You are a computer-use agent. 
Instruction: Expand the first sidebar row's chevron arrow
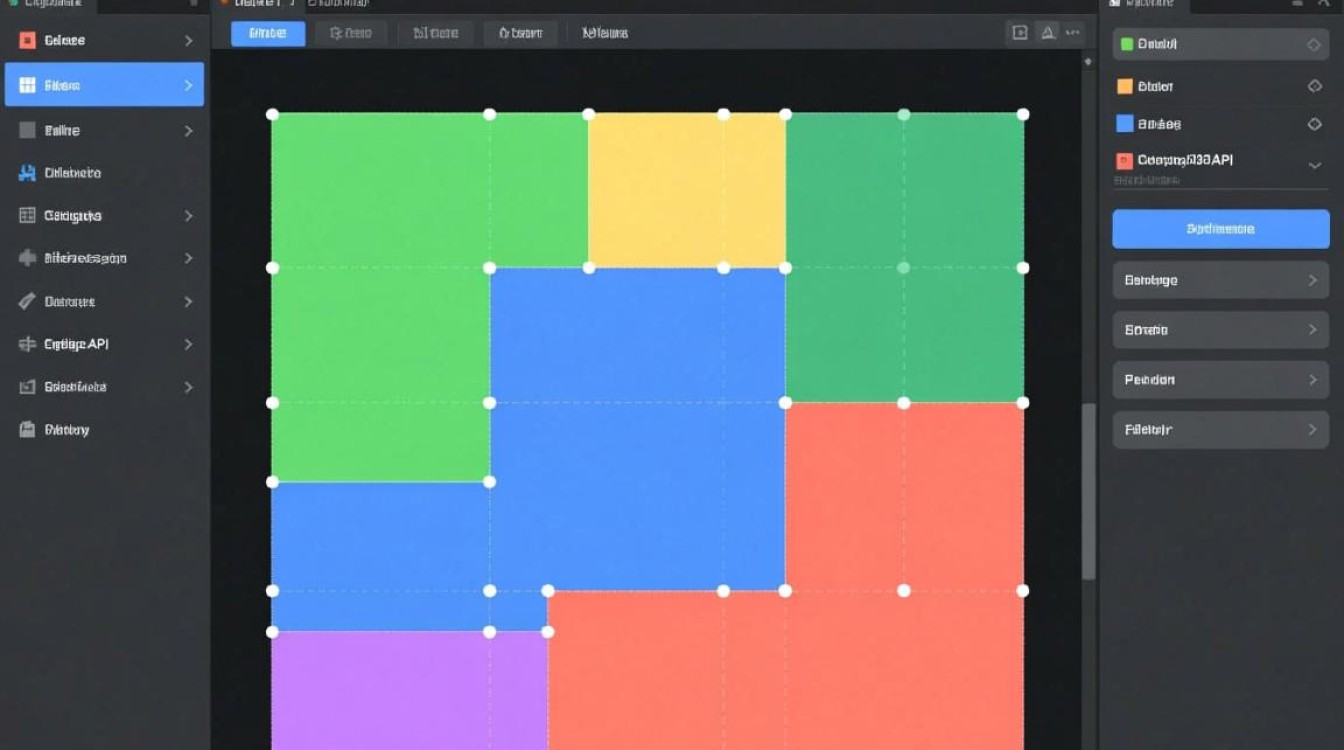pyautogui.click(x=188, y=41)
